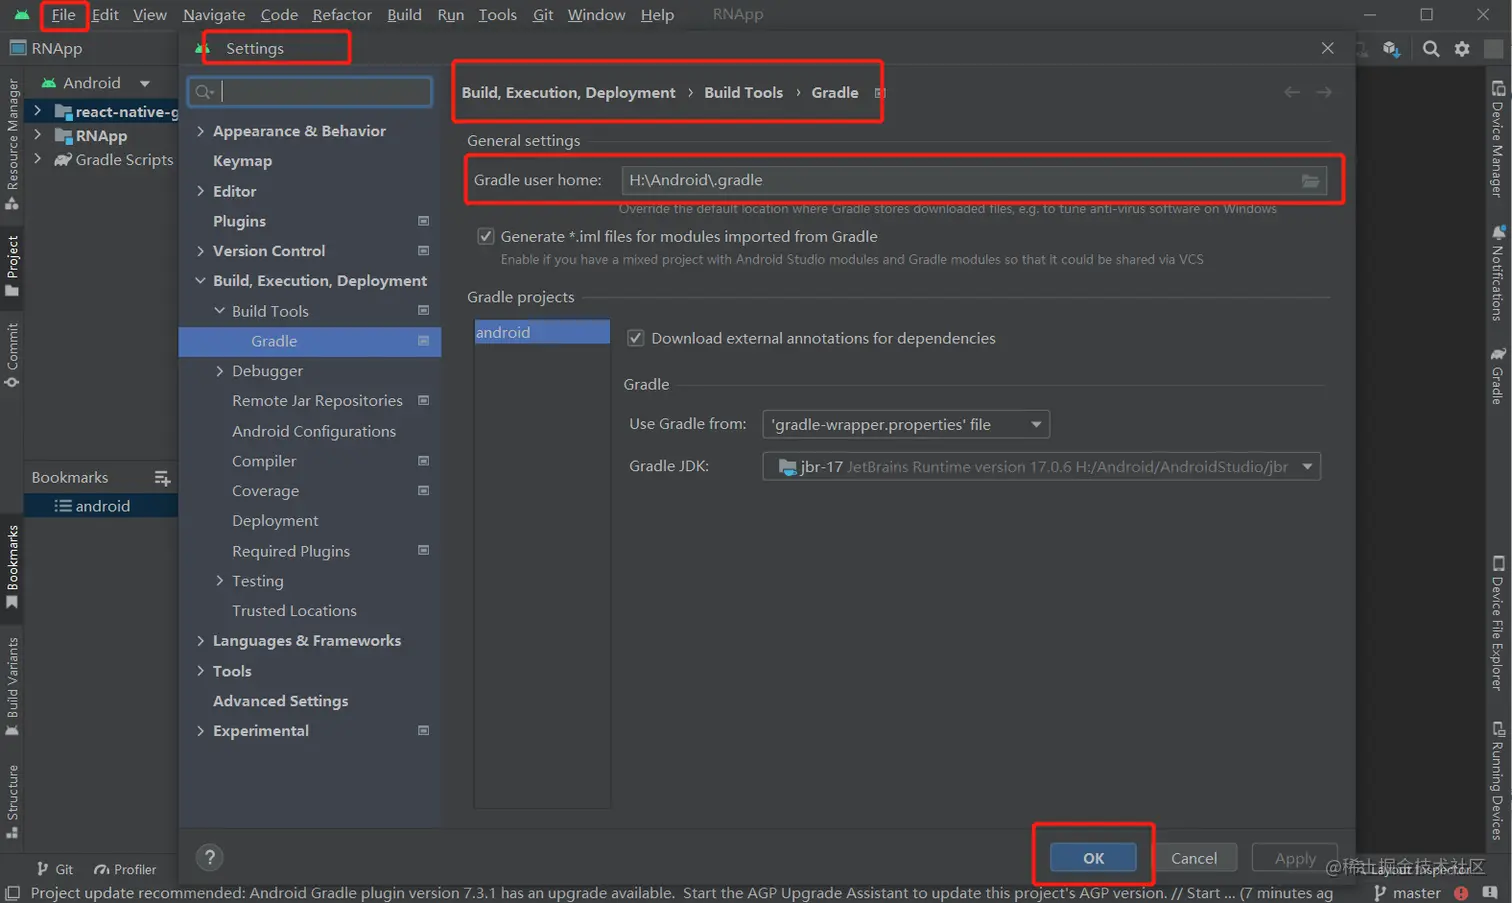This screenshot has width=1512, height=903.
Task: Navigate back in Settings history
Action: pyautogui.click(x=1292, y=92)
